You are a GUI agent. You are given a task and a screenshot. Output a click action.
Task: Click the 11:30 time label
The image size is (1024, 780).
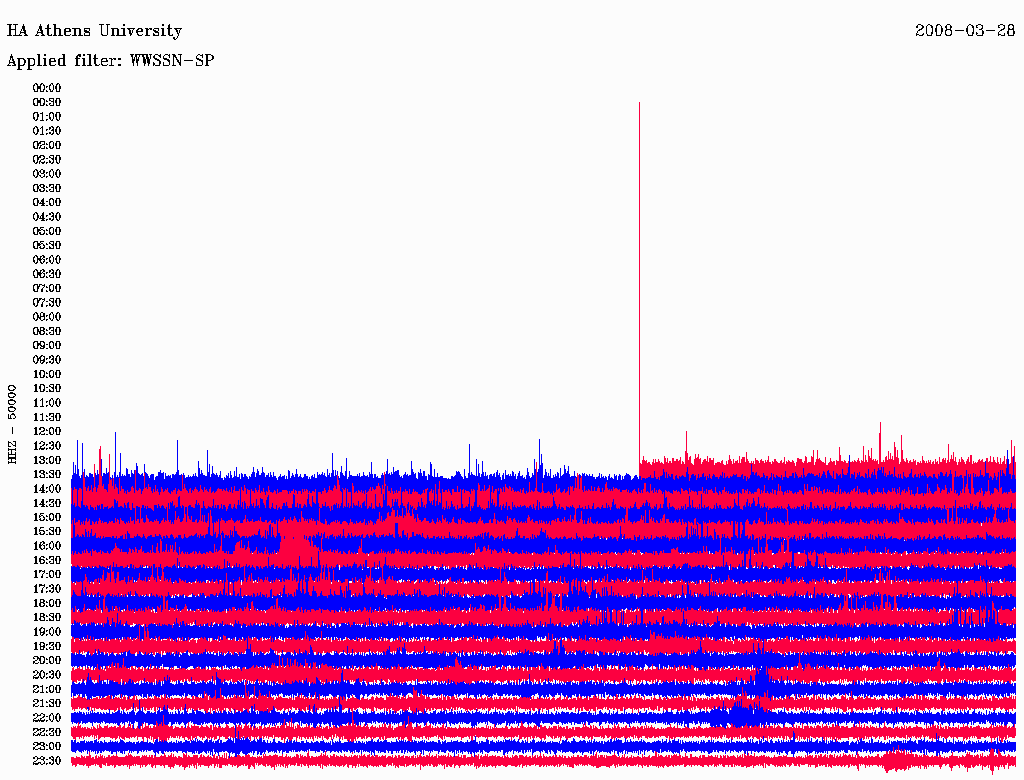[x=47, y=417]
